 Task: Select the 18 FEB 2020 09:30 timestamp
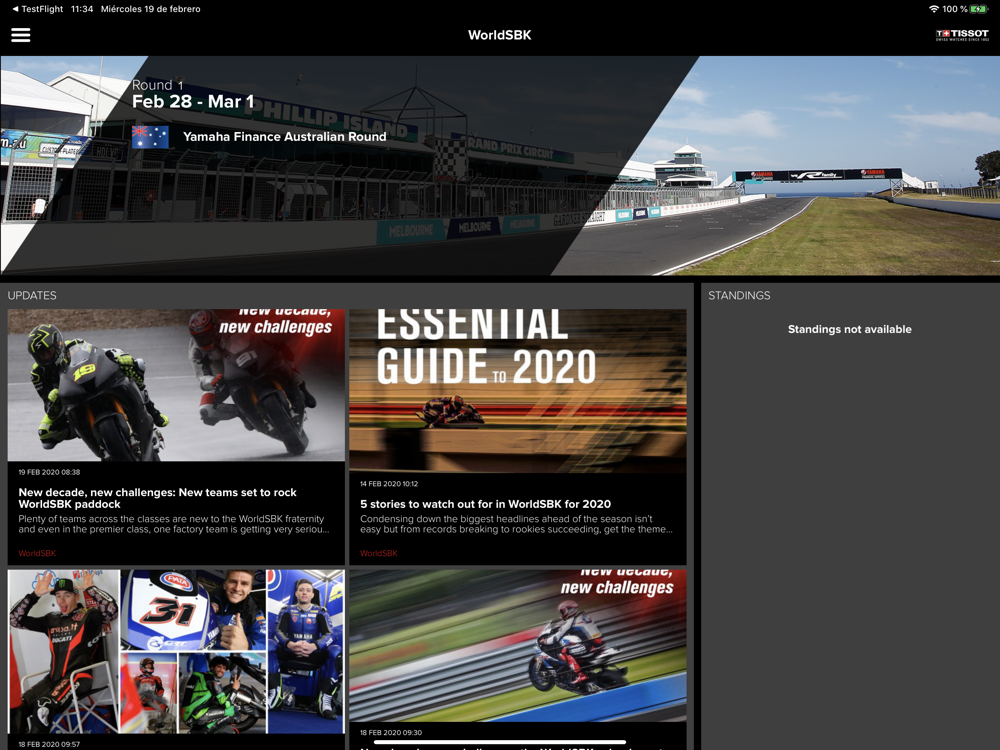click(391, 733)
